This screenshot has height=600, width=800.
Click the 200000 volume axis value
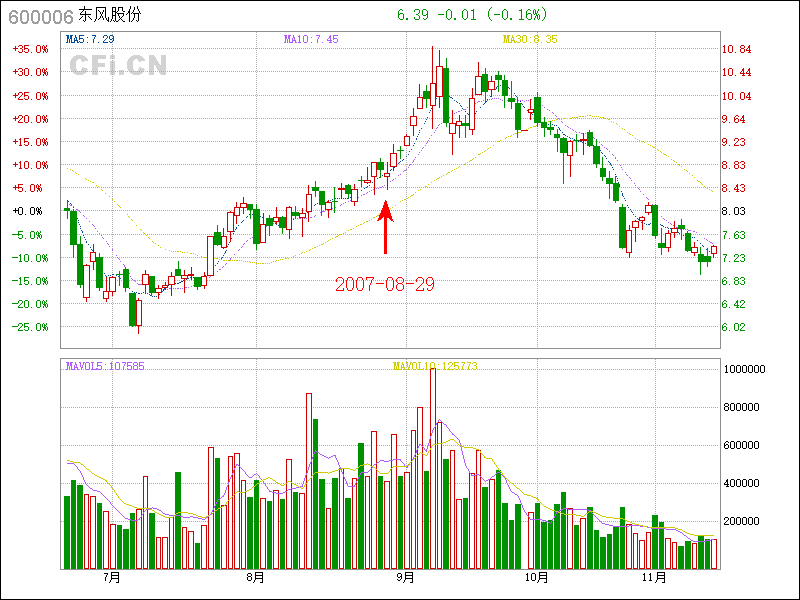coord(741,521)
